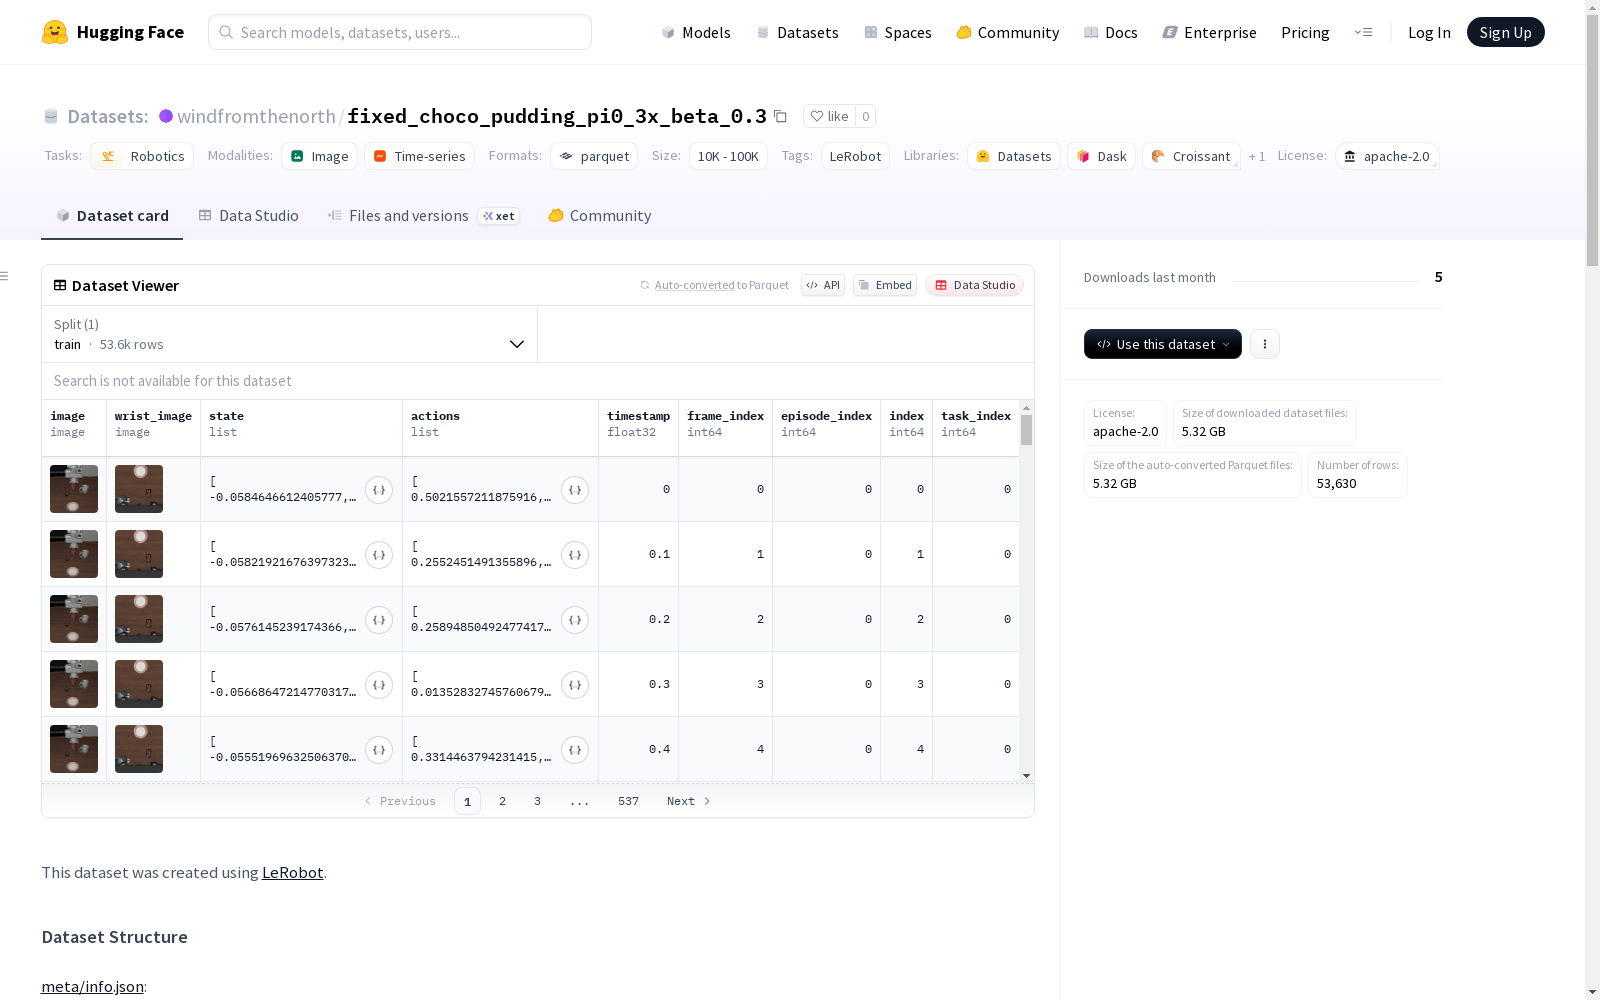Expand the actions value in the timestamp 0.3 row
Viewport: 1600px width, 1000px height.
pyautogui.click(x=575, y=685)
